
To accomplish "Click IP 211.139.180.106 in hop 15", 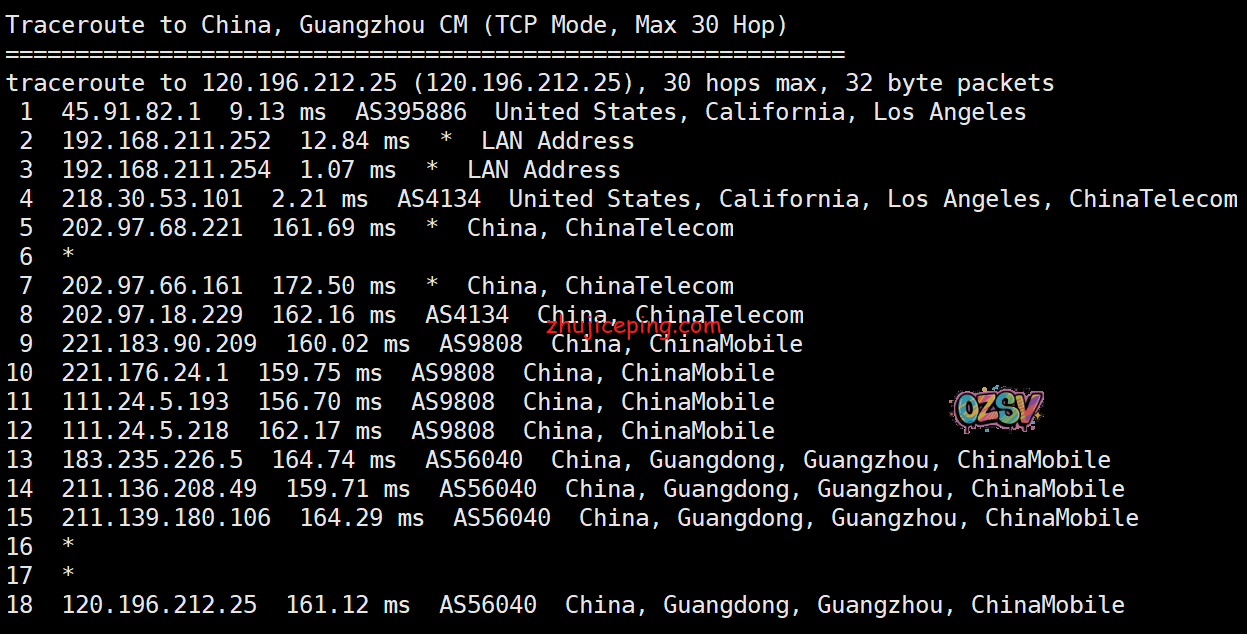I will coord(166,518).
